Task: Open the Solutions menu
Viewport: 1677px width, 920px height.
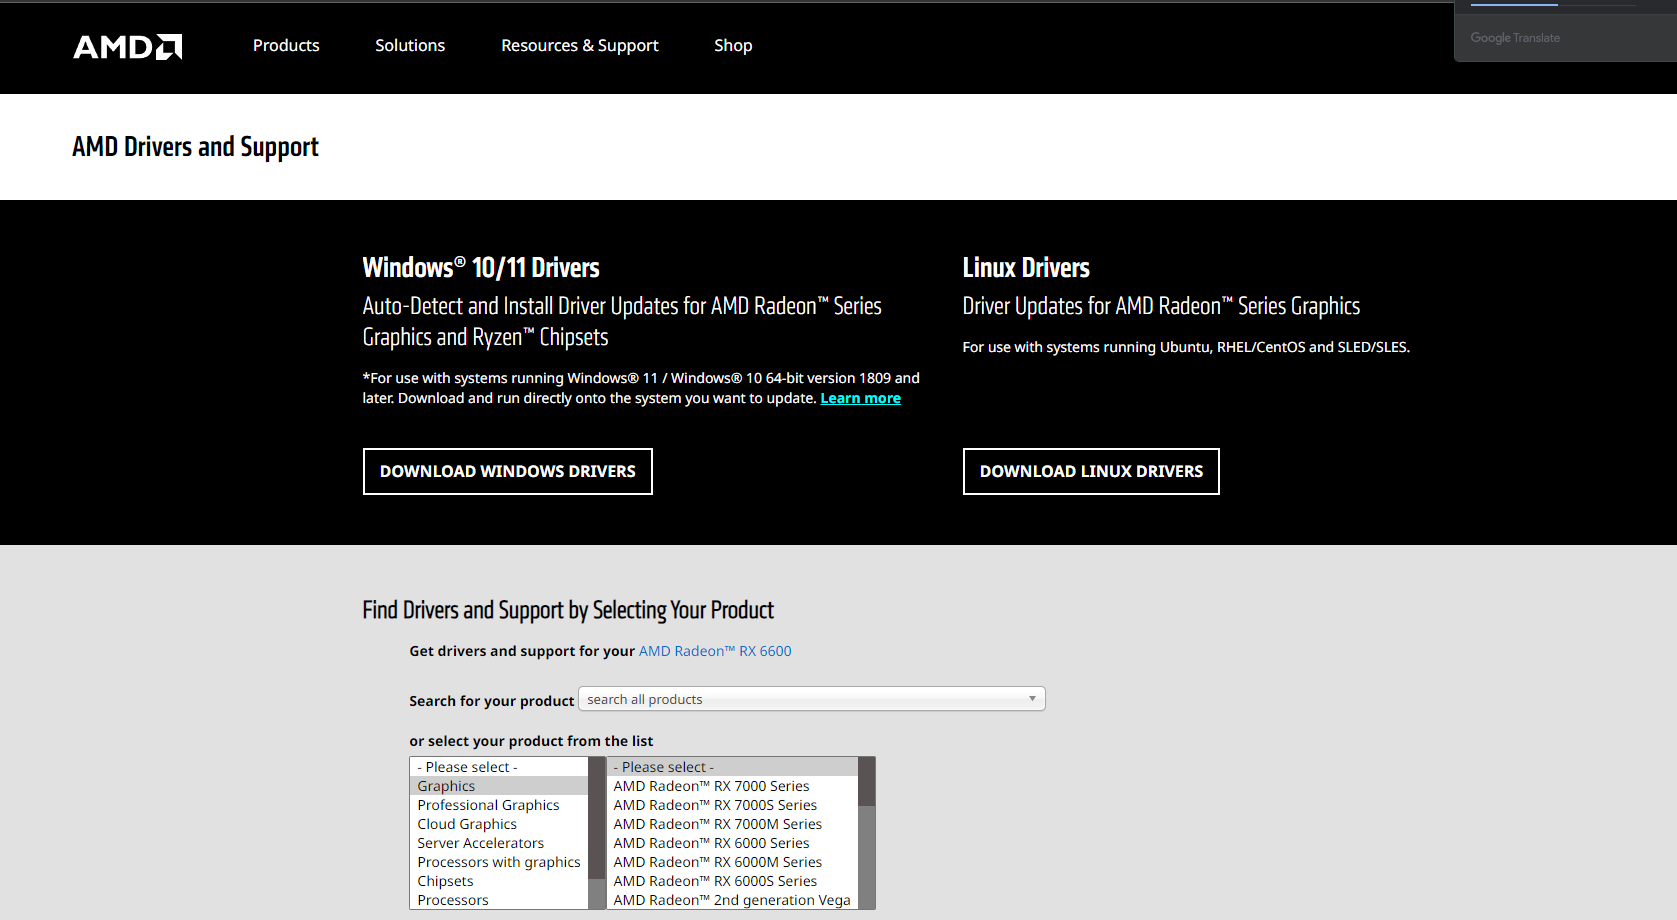Action: point(410,46)
